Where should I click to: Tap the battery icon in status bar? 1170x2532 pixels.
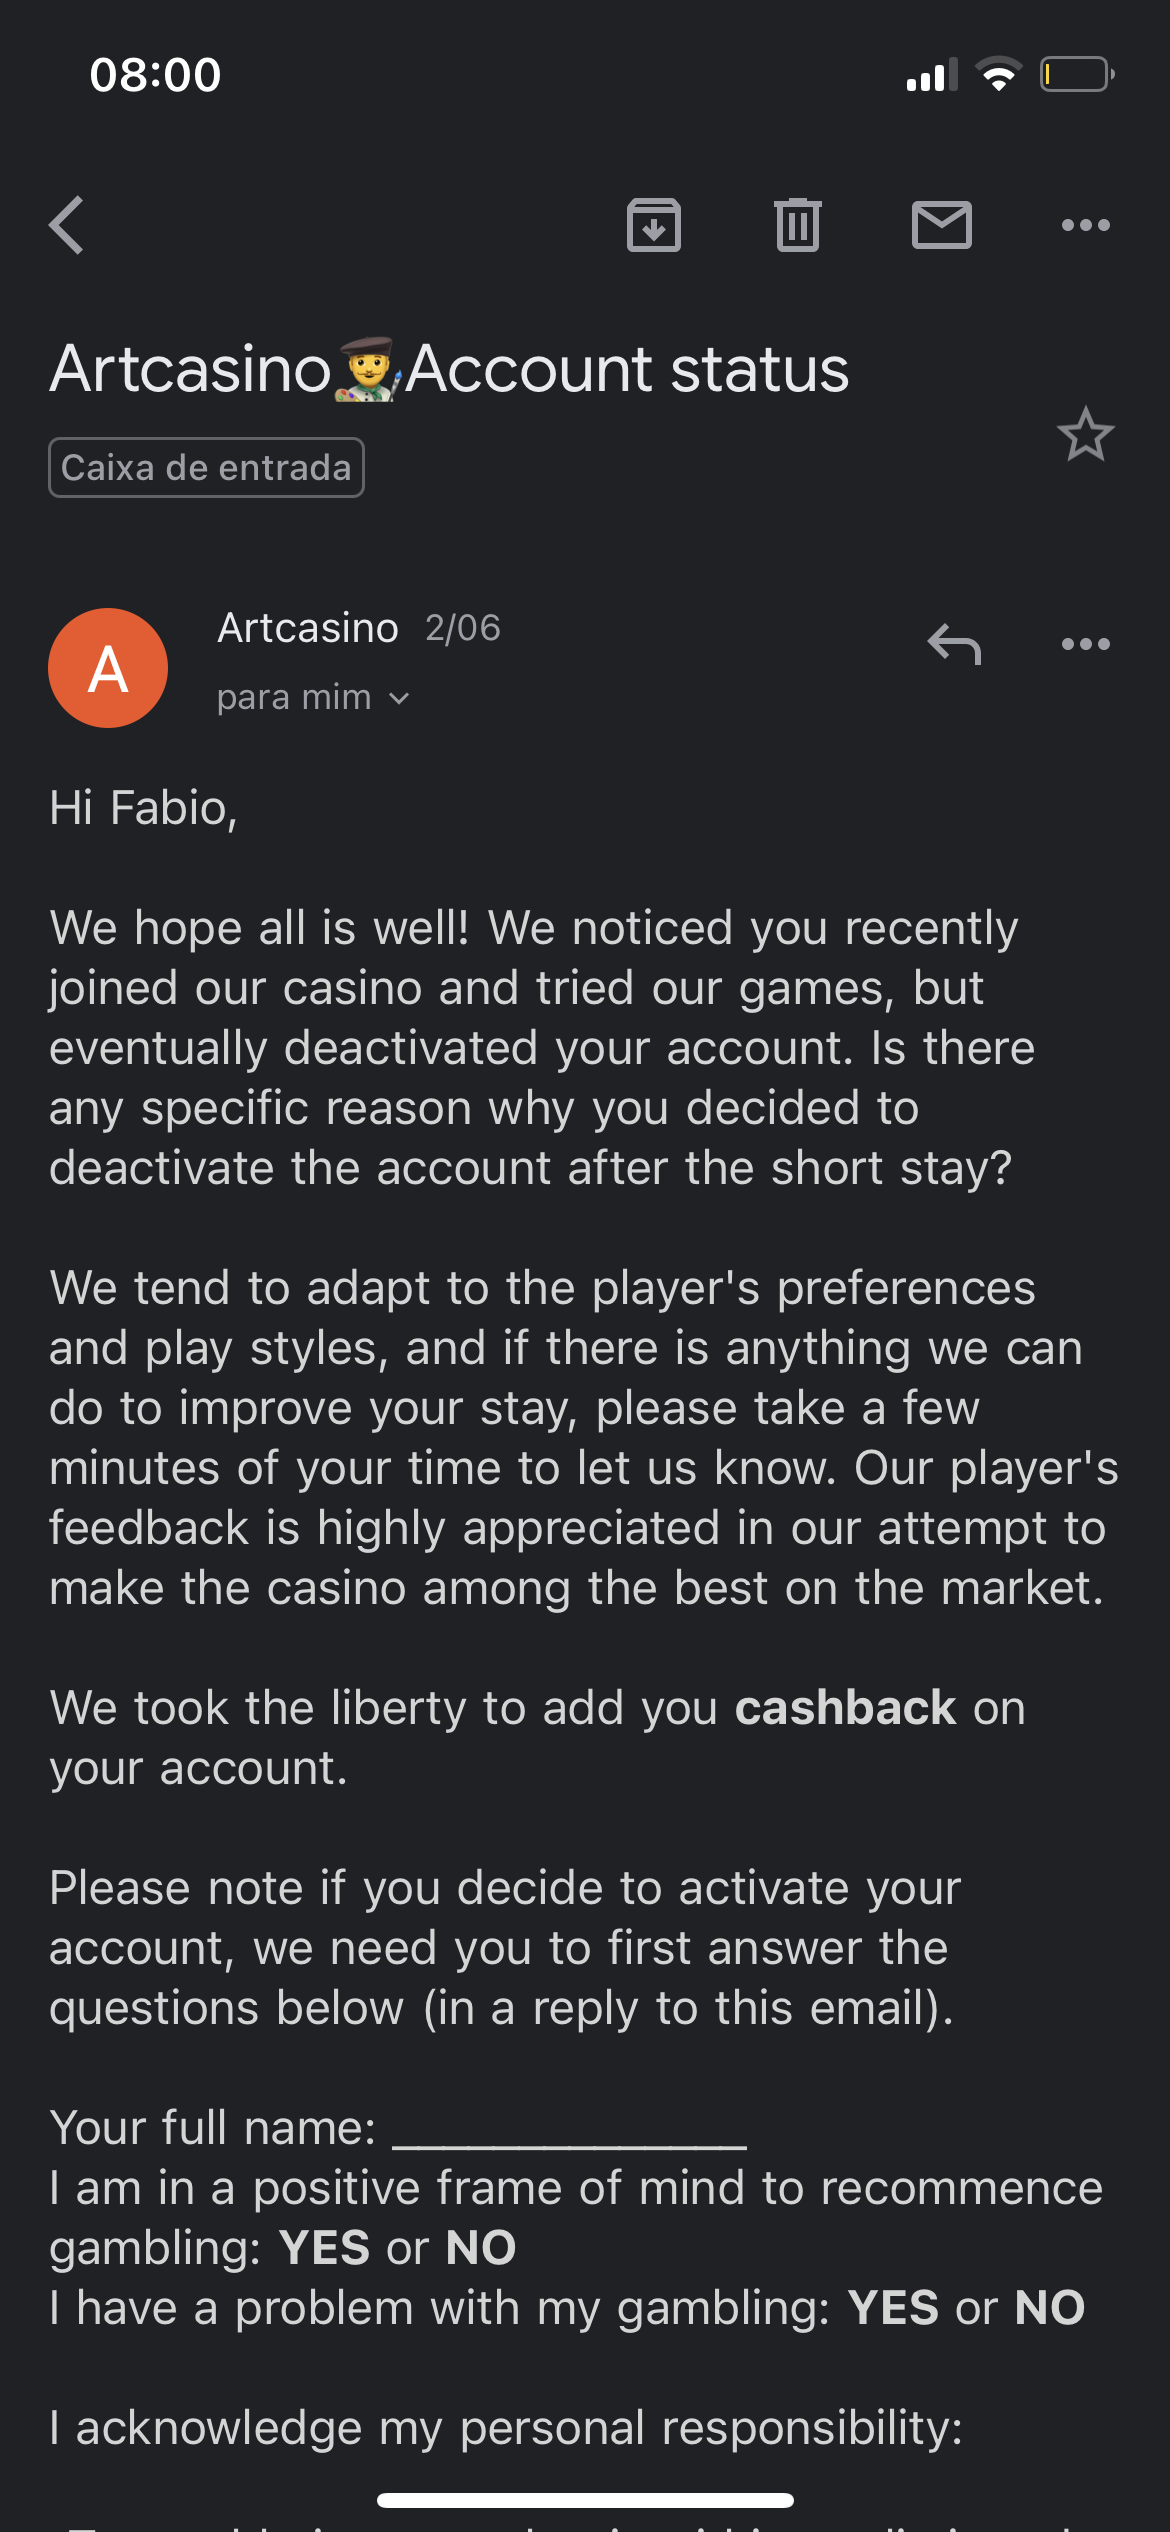(x=1076, y=75)
